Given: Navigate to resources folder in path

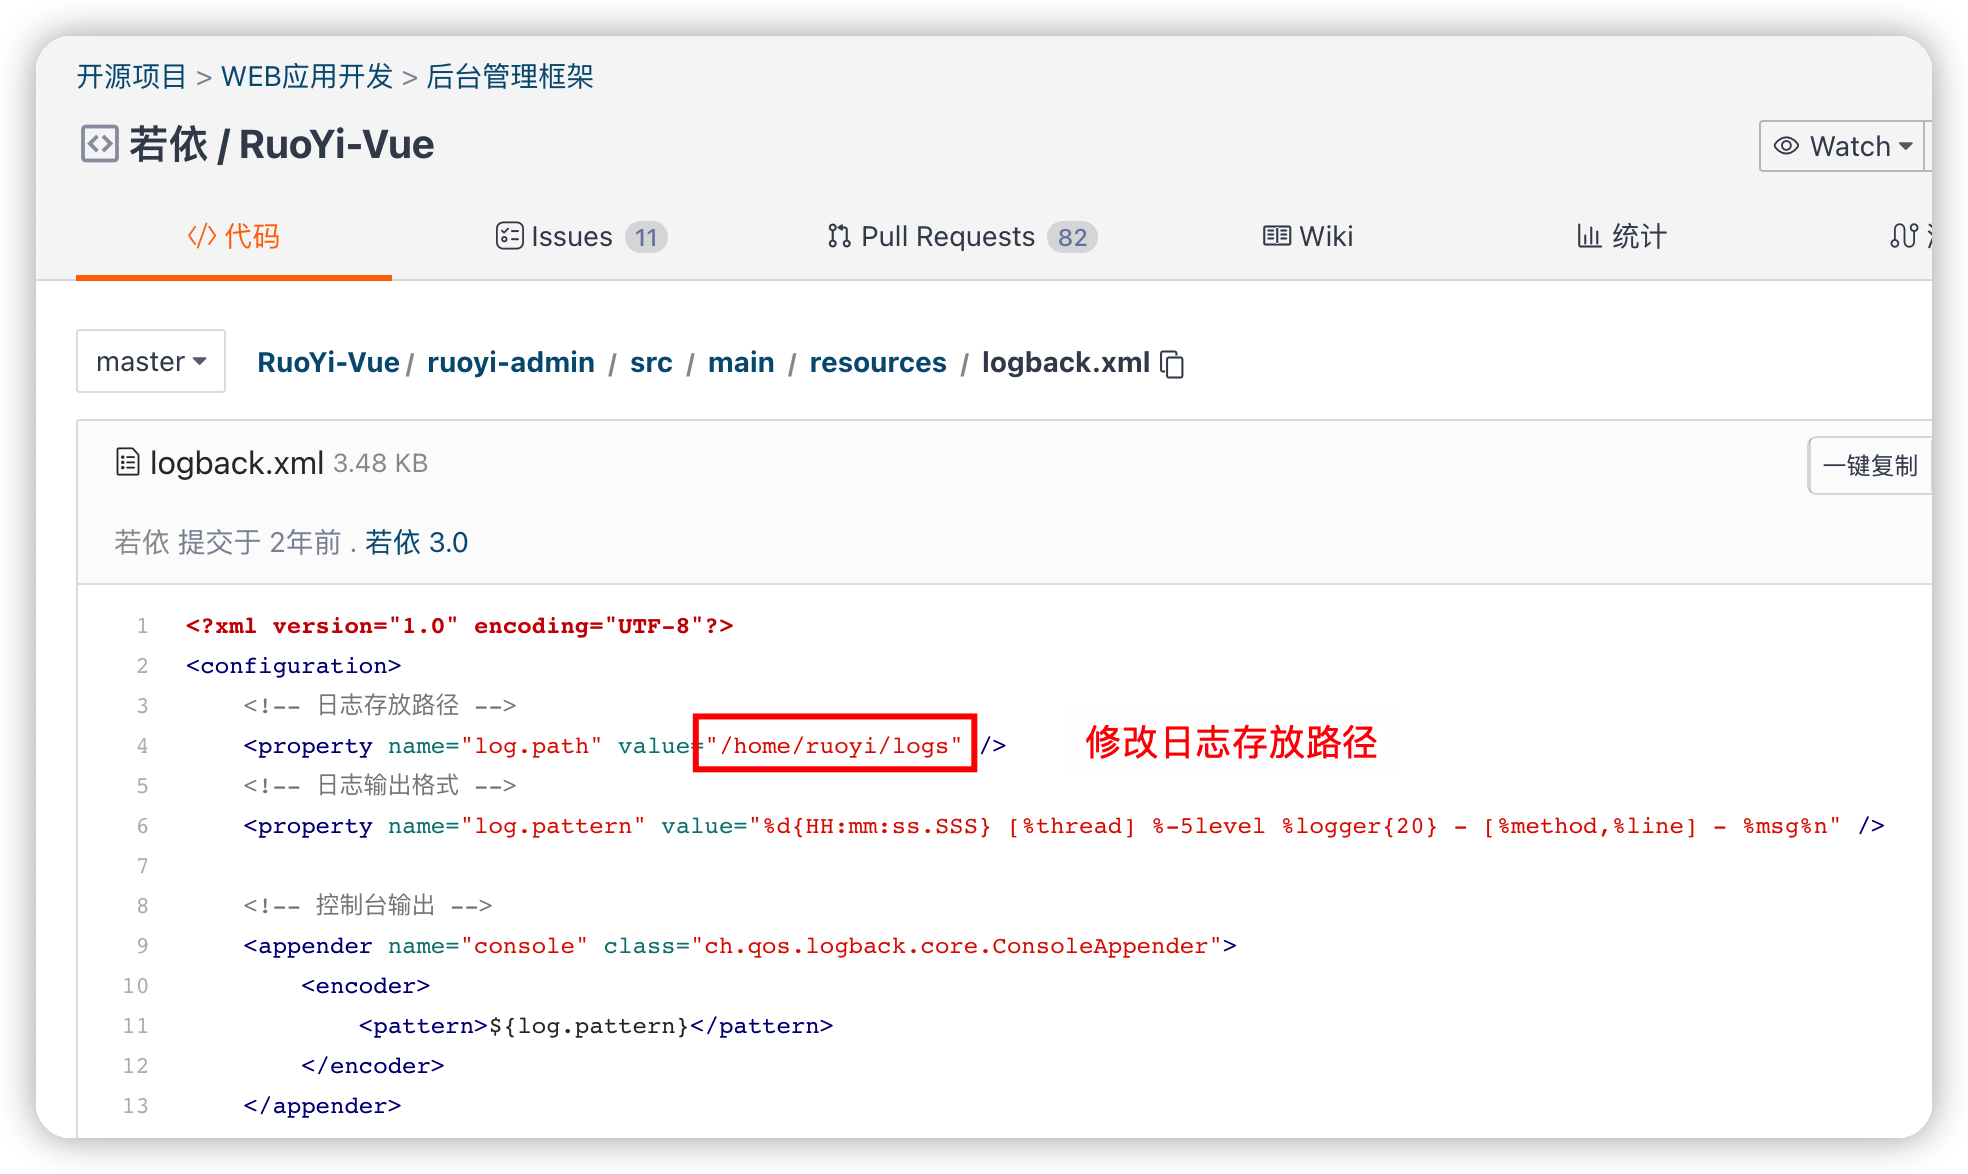Looking at the screenshot, I should tap(878, 362).
